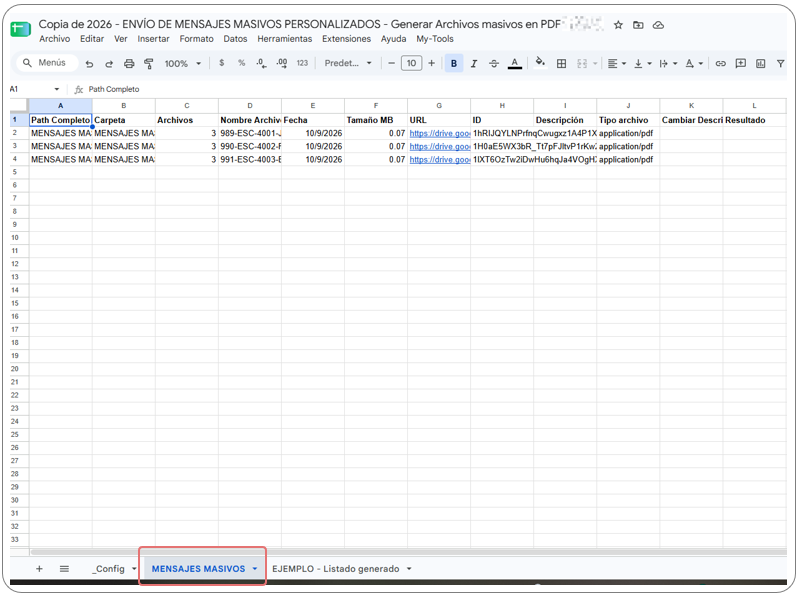Click the move to folder icon
The height and width of the screenshot is (599, 800).
[x=638, y=25]
